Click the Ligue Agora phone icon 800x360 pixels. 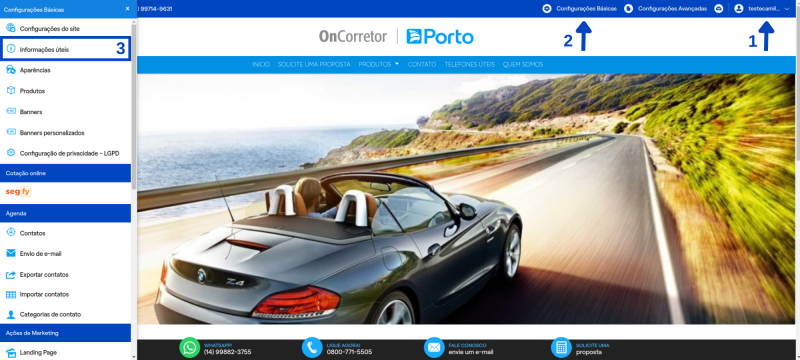(312, 348)
